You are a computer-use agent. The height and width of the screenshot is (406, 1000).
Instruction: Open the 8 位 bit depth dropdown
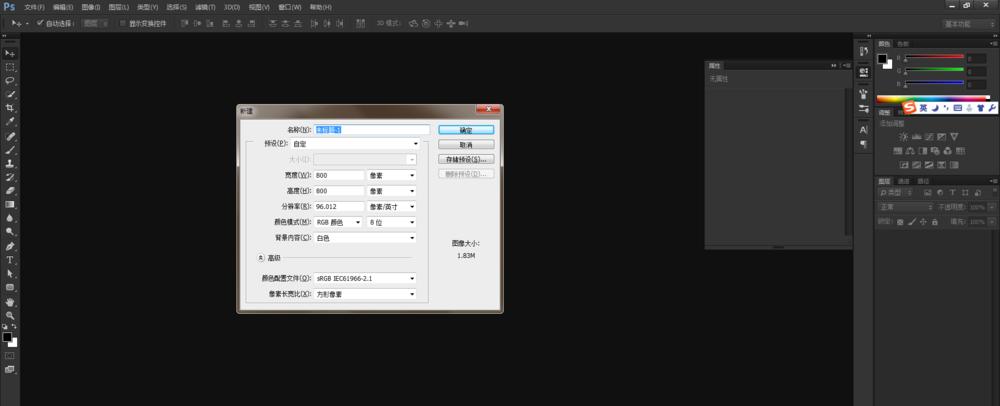point(392,222)
